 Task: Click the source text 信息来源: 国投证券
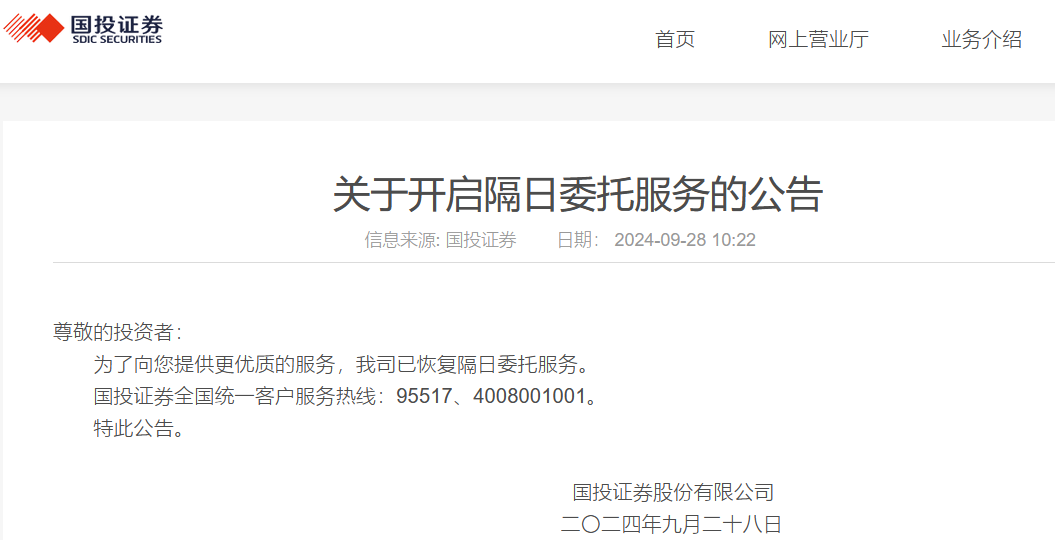tap(441, 240)
